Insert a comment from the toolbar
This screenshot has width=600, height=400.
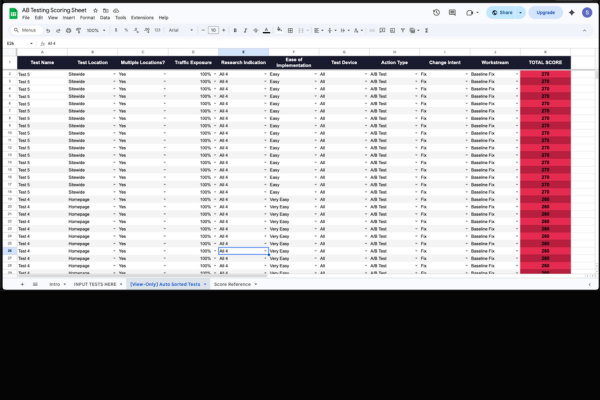[x=382, y=30]
